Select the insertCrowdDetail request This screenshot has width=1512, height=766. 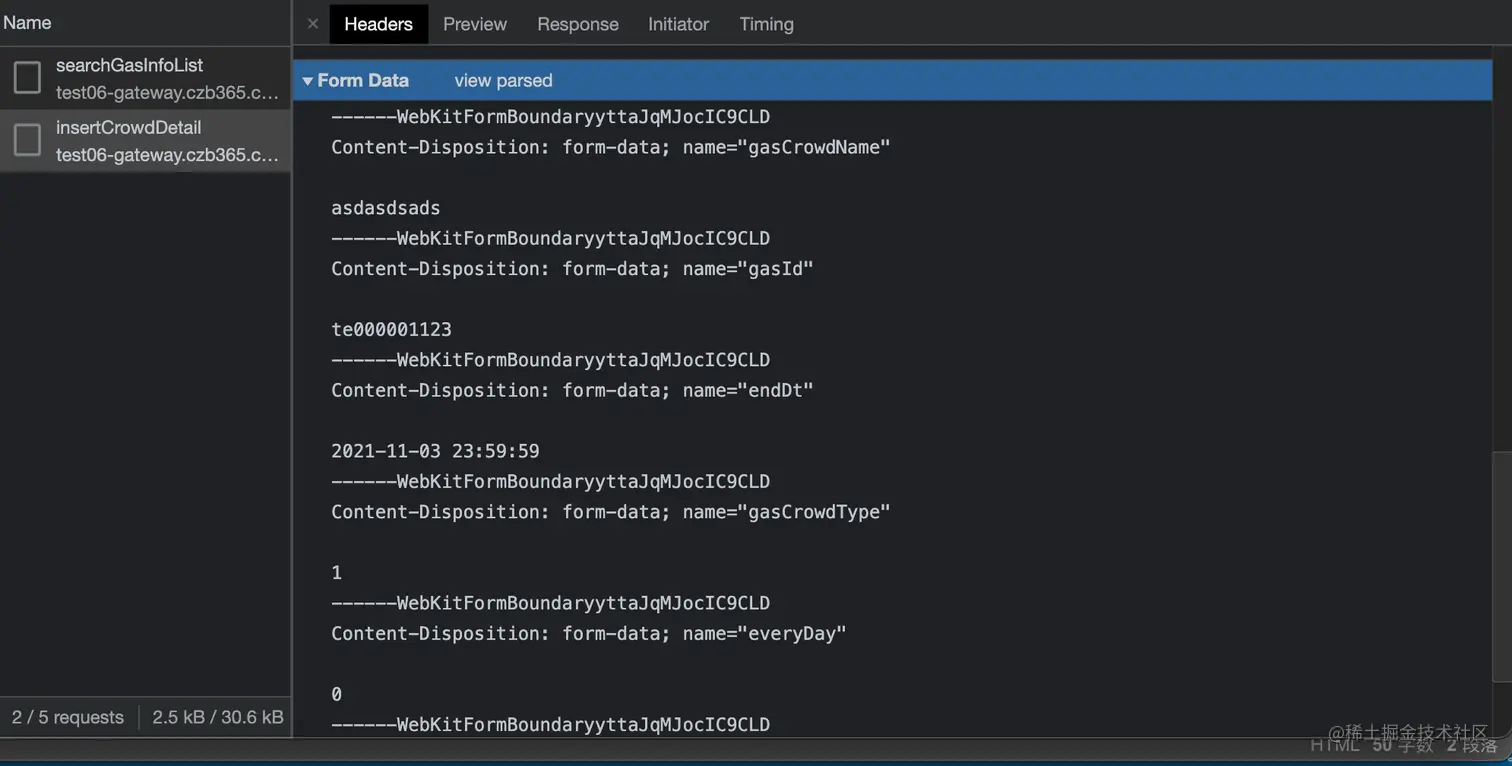pos(146,141)
